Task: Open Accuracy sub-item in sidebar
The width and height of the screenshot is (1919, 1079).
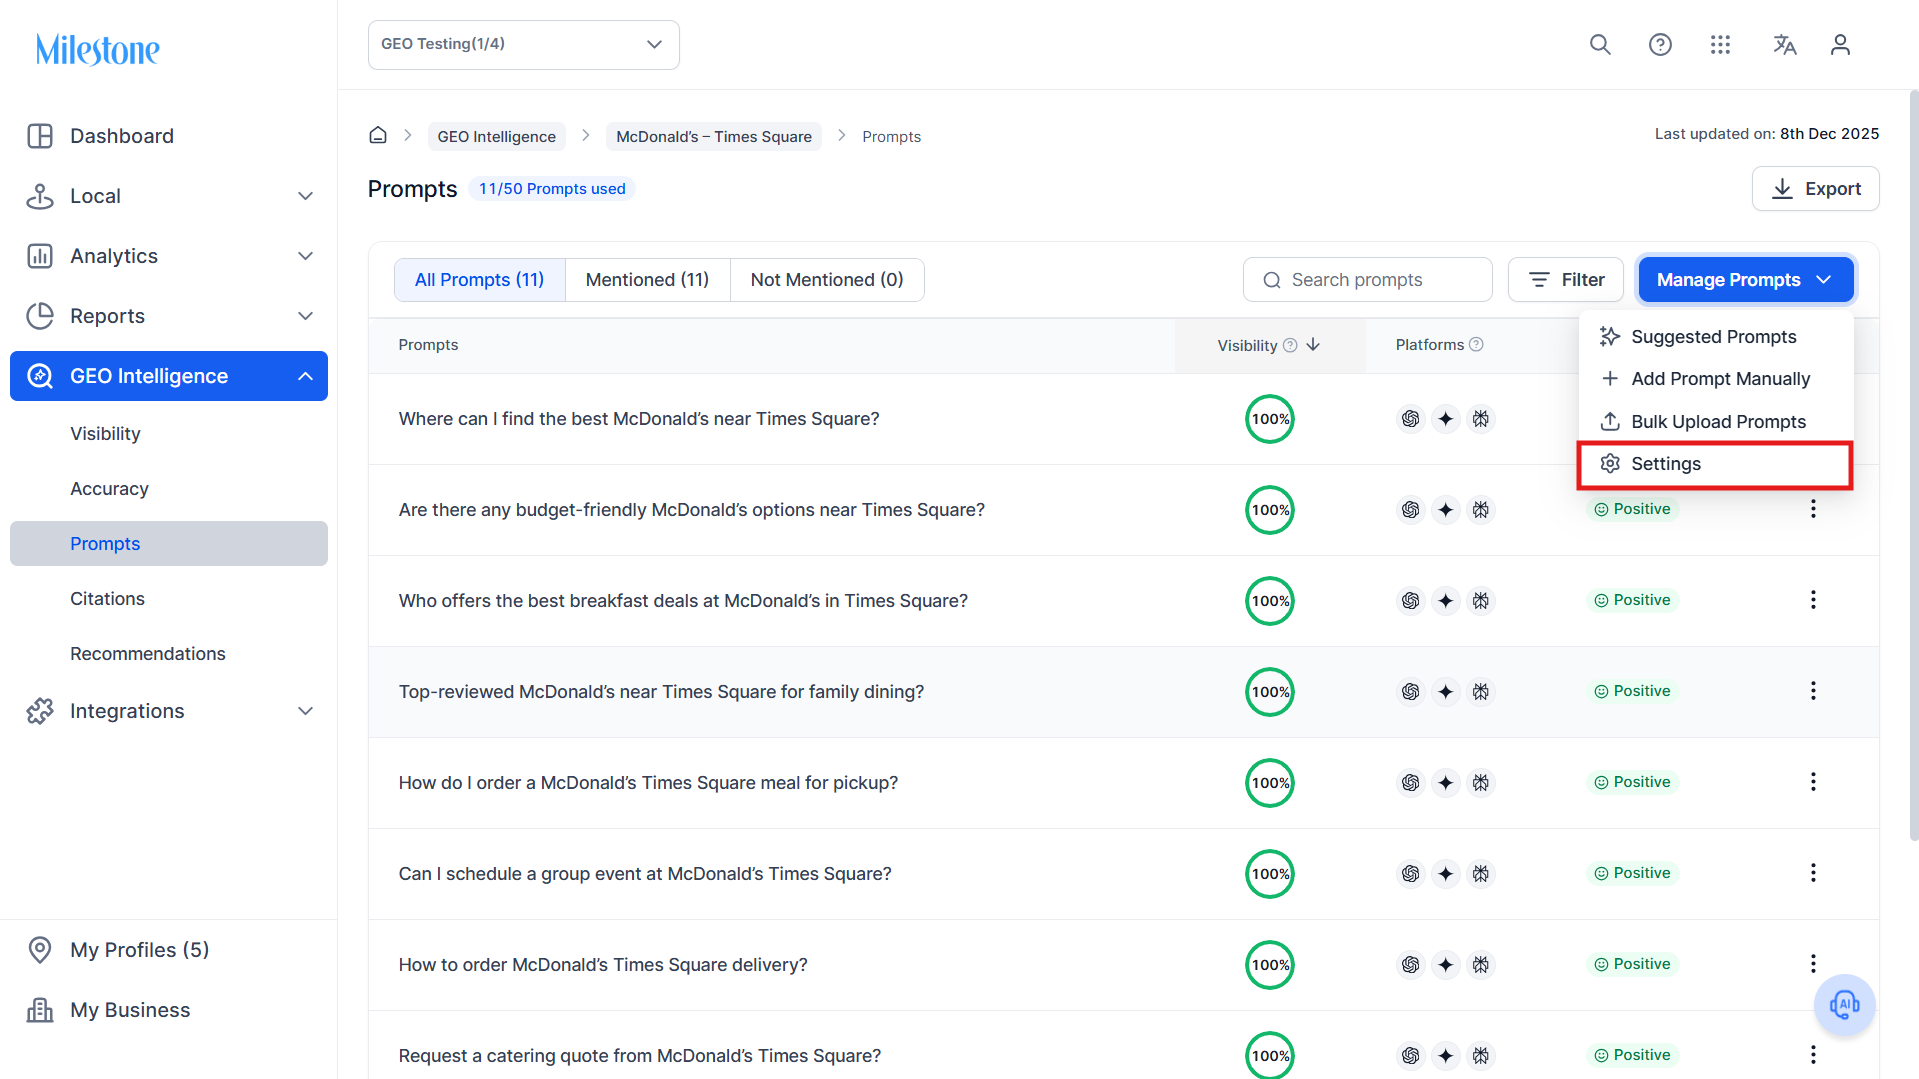Action: [x=169, y=489]
